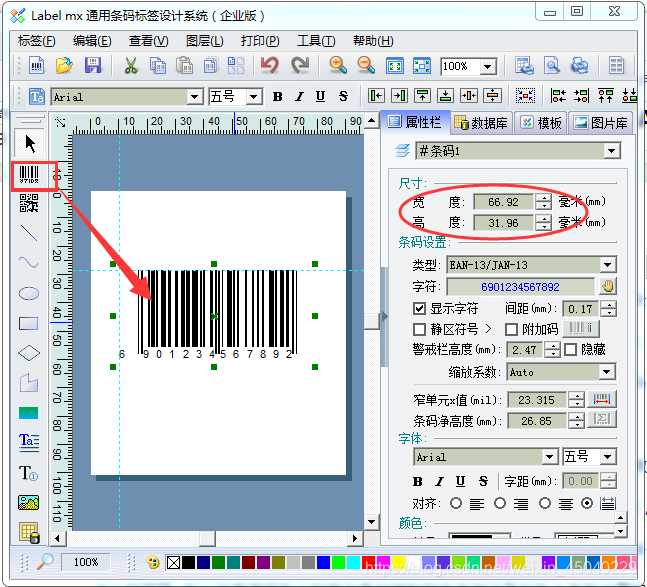The width and height of the screenshot is (647, 587).
Task: Click the barcode characters input field
Action: pos(520,286)
